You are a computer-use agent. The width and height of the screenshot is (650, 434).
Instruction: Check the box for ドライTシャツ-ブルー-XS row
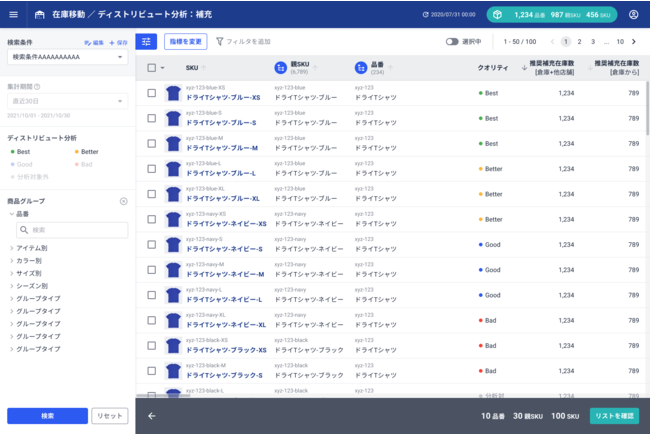(x=151, y=93)
